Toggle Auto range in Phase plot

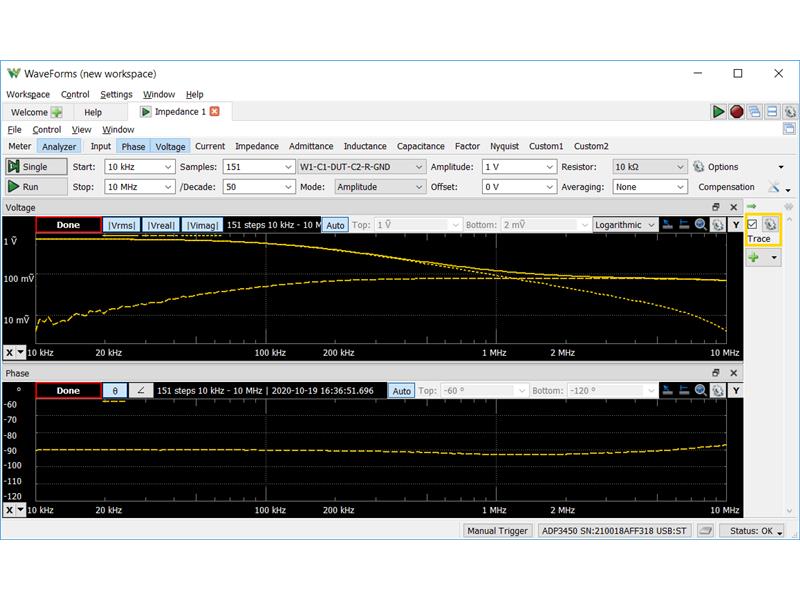click(x=402, y=391)
